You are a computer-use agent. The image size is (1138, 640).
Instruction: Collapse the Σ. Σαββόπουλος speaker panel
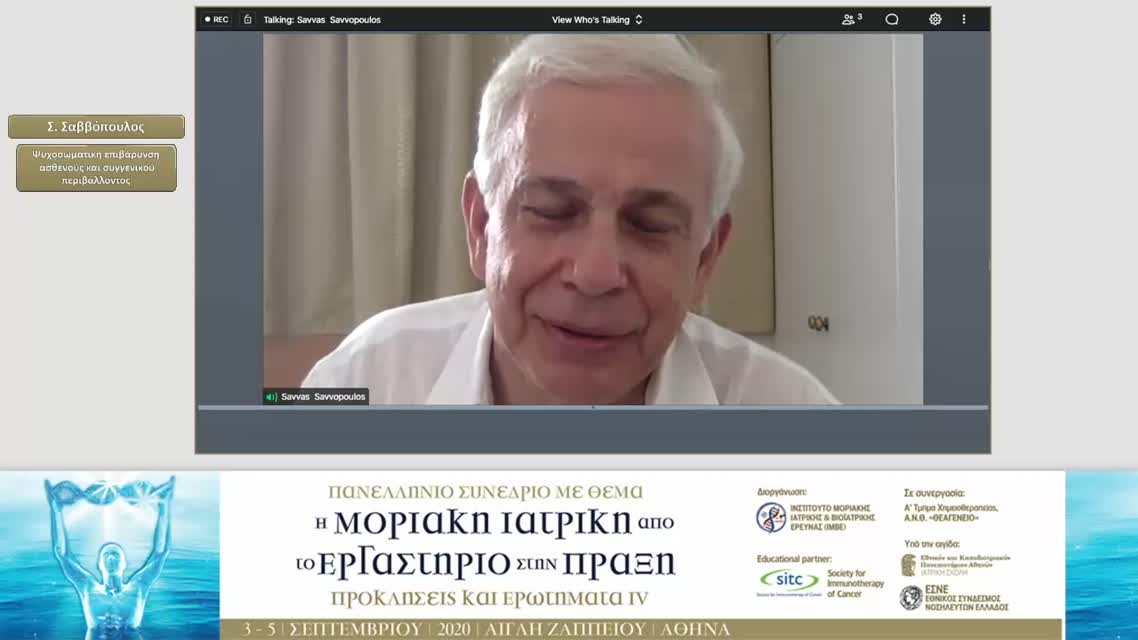pyautogui.click(x=95, y=126)
